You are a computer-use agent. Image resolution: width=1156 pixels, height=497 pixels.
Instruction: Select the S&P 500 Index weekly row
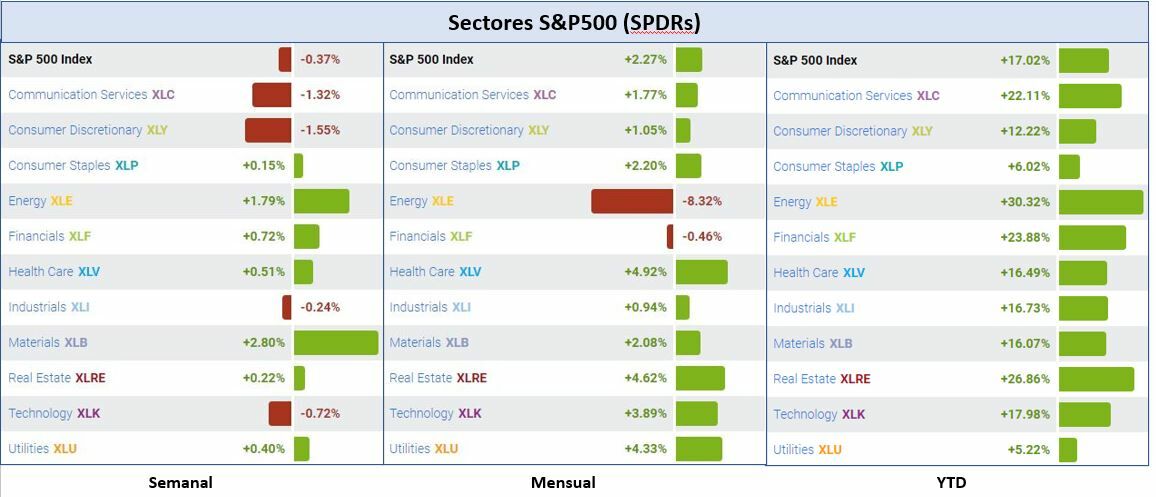tap(50, 59)
